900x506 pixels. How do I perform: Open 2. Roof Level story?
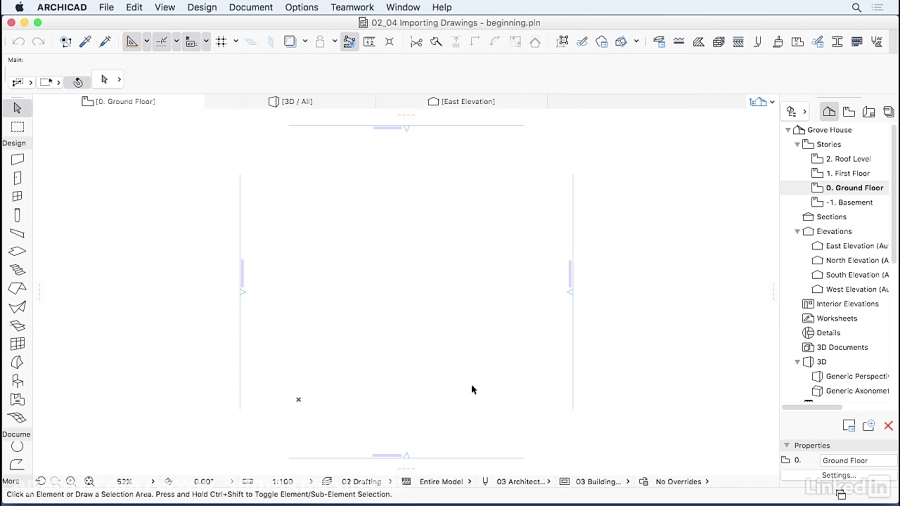pyautogui.click(x=848, y=159)
